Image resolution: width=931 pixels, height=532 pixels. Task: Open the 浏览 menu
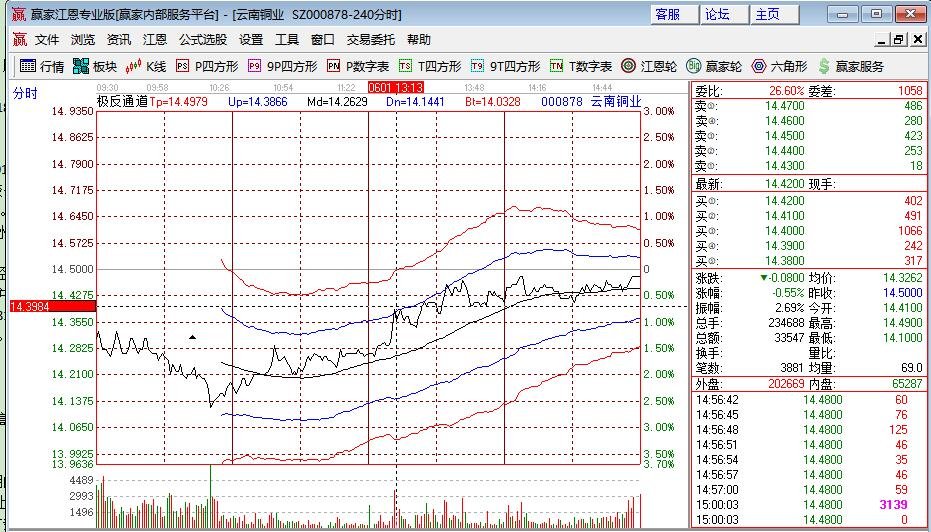pos(83,40)
